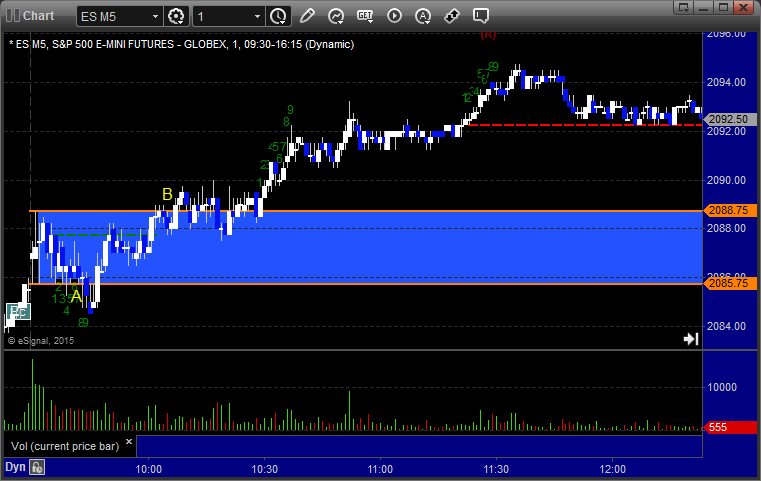
Task: Select the pencil drawing tool
Action: (x=307, y=16)
